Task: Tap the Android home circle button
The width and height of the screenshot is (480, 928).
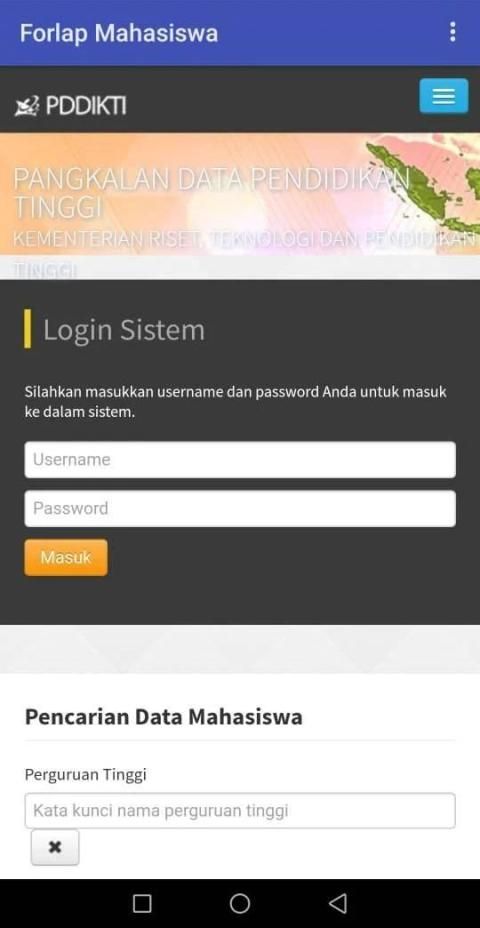Action: 240,904
